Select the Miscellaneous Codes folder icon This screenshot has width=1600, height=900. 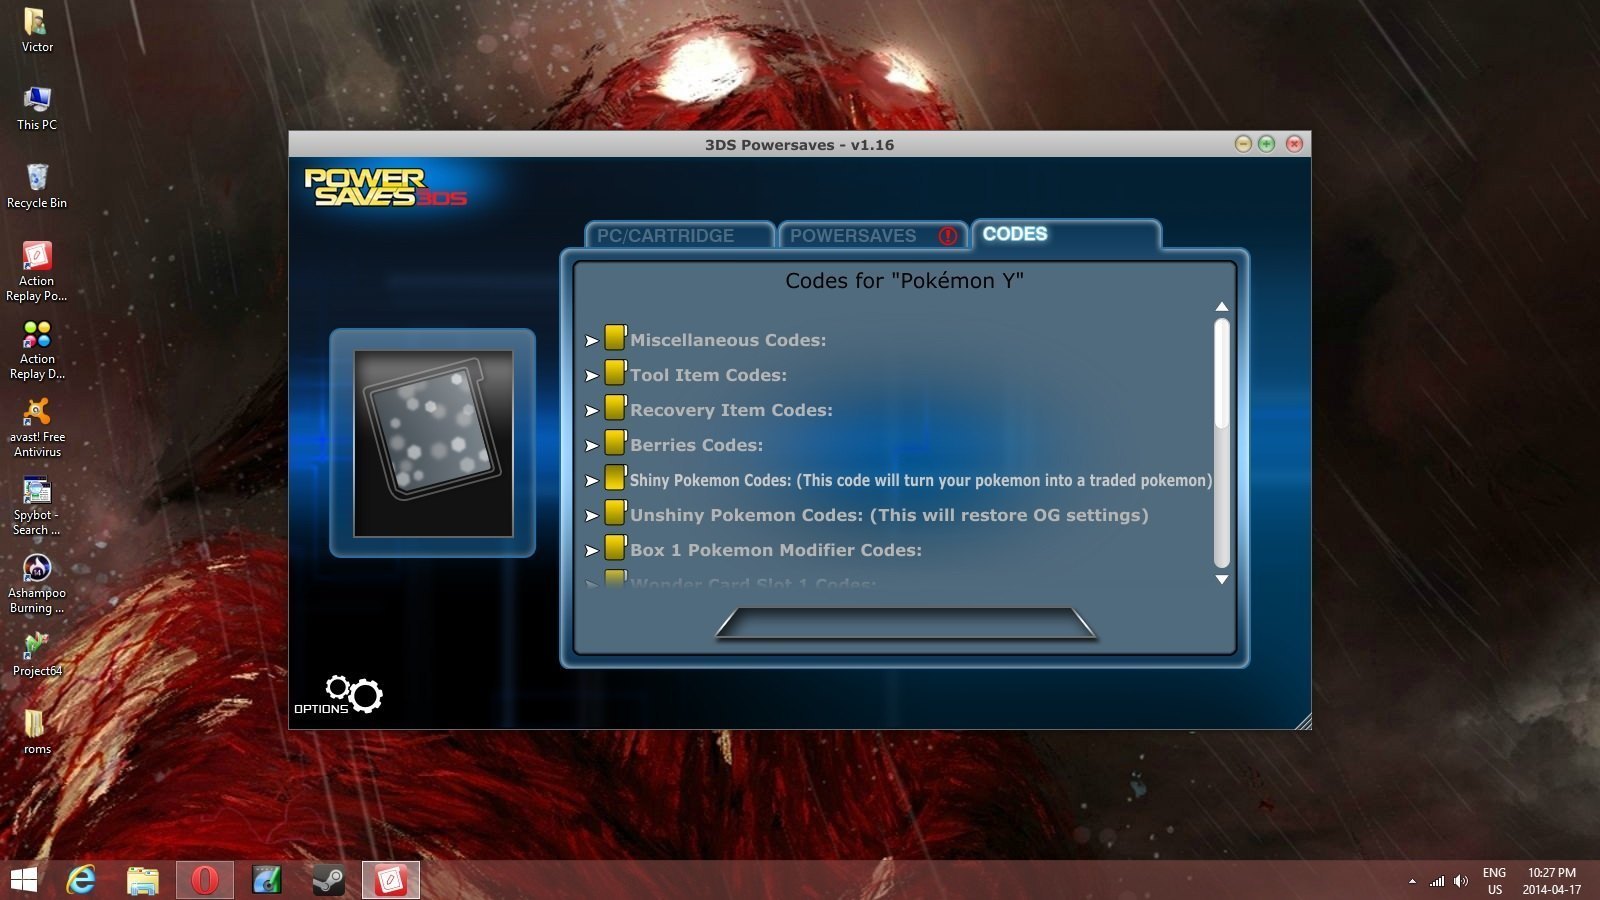coord(615,338)
